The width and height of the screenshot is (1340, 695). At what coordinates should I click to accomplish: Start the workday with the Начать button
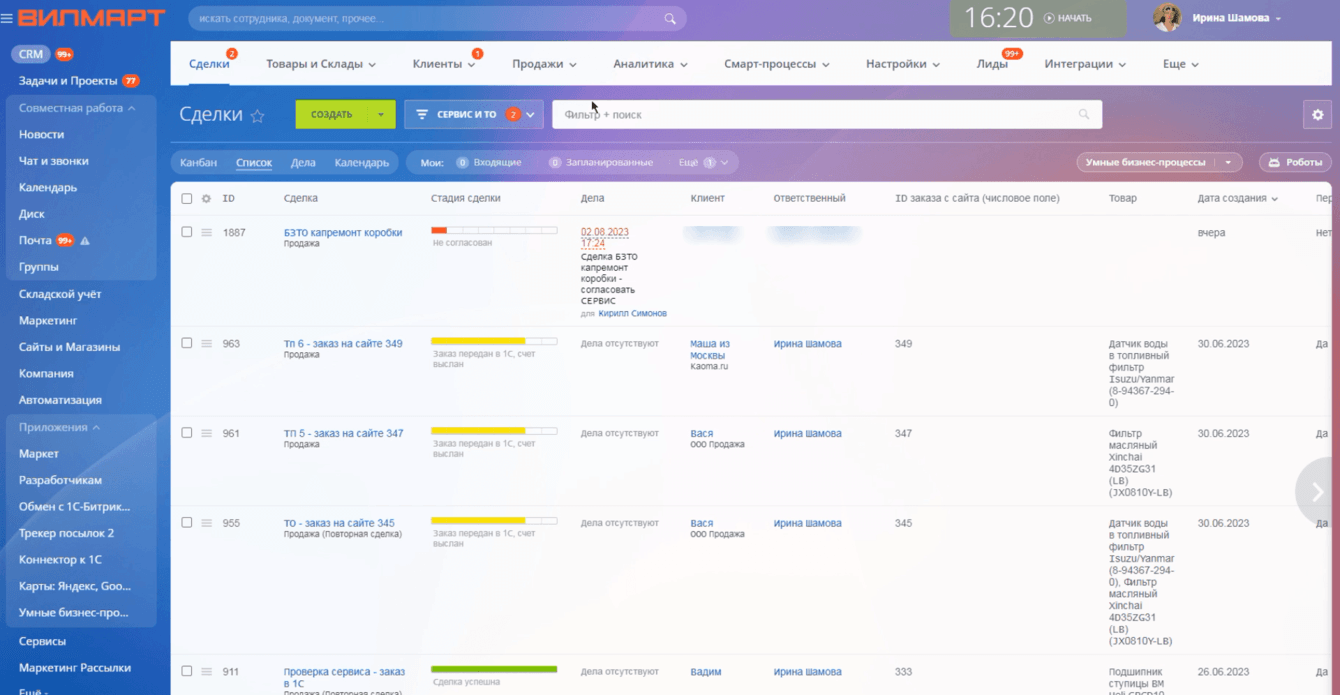coord(1068,18)
